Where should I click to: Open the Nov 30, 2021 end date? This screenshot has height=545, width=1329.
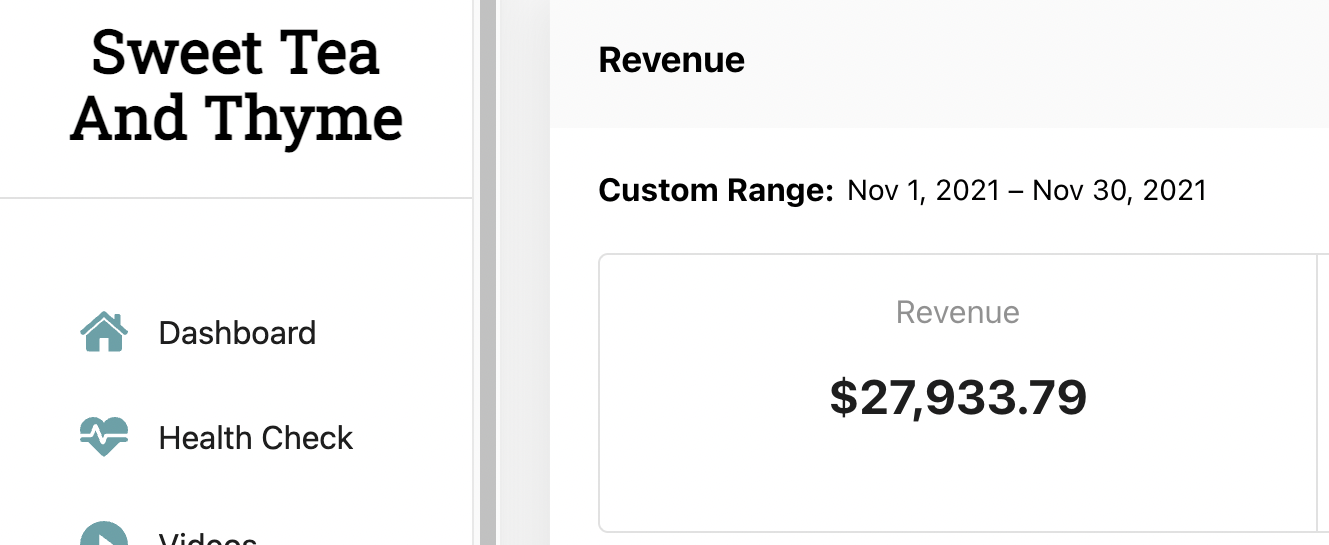(x=1120, y=190)
